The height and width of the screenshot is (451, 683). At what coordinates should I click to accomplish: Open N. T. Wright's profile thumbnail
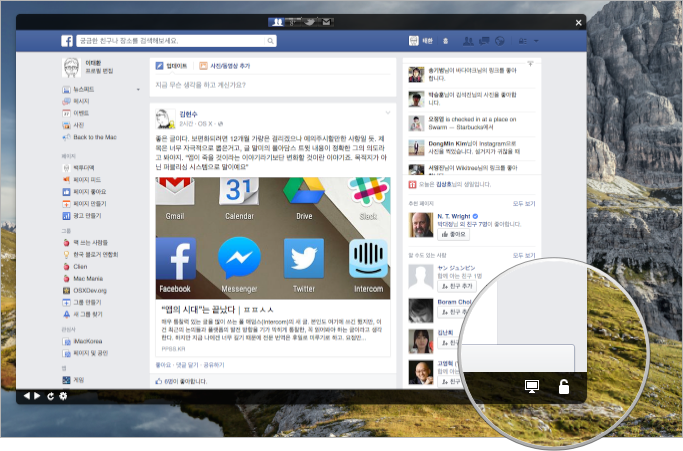click(x=421, y=224)
